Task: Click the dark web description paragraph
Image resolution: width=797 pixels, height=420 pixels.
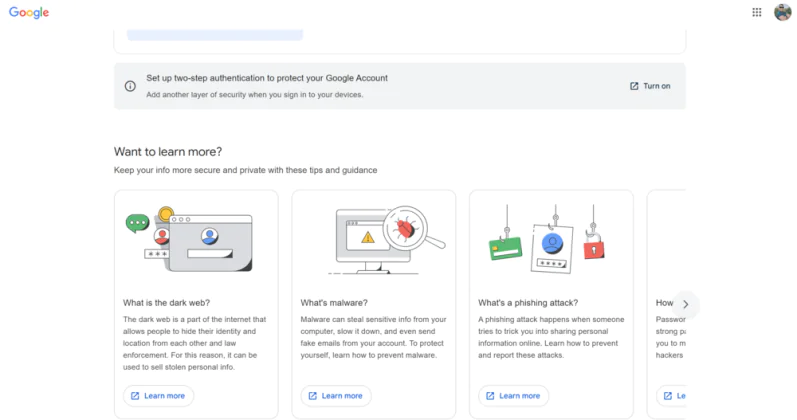Action: point(194,343)
